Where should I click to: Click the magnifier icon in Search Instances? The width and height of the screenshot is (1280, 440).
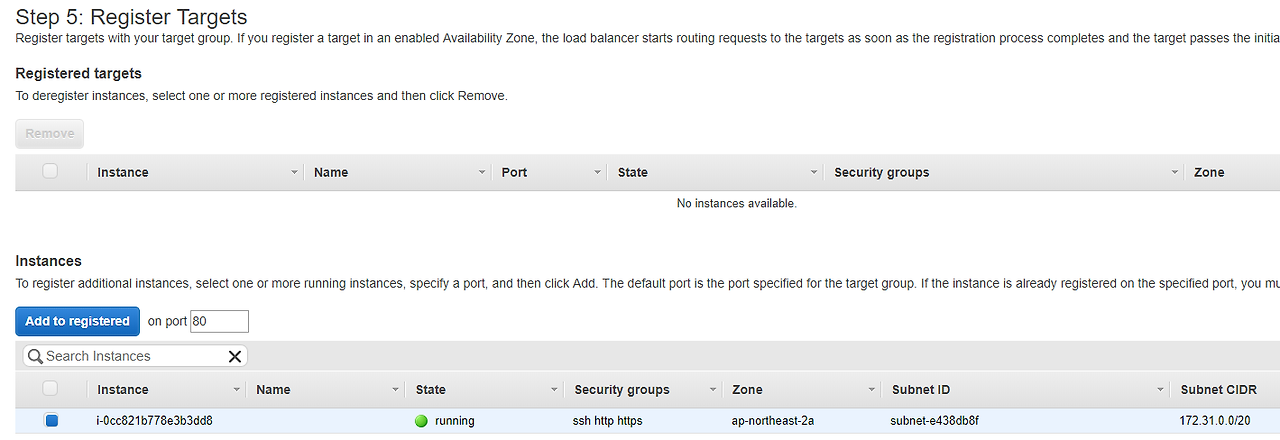(x=35, y=356)
